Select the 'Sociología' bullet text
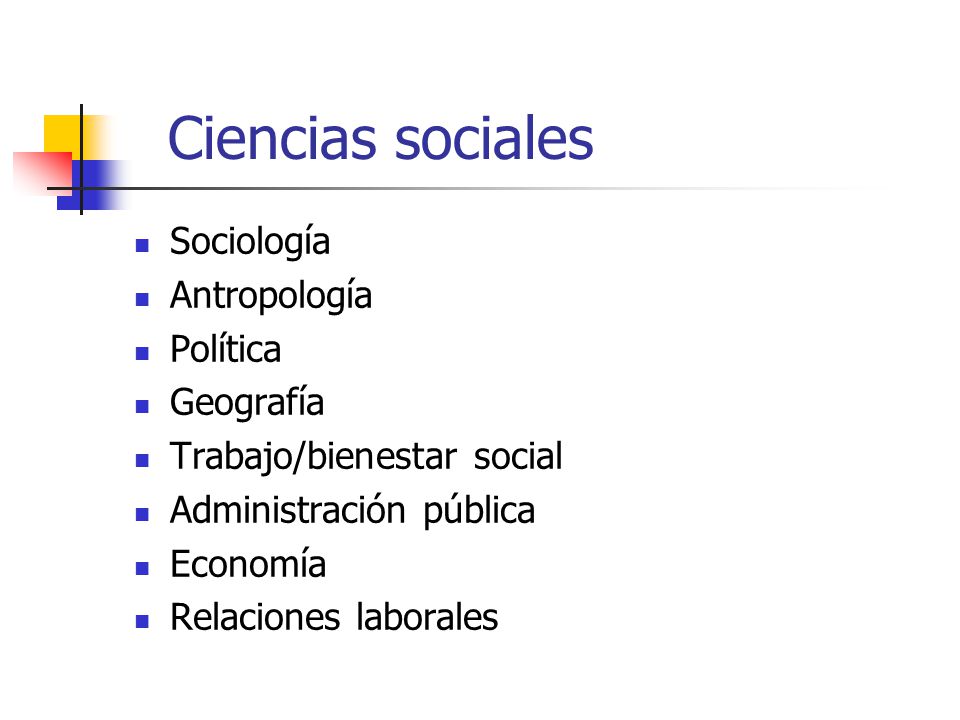 point(250,242)
